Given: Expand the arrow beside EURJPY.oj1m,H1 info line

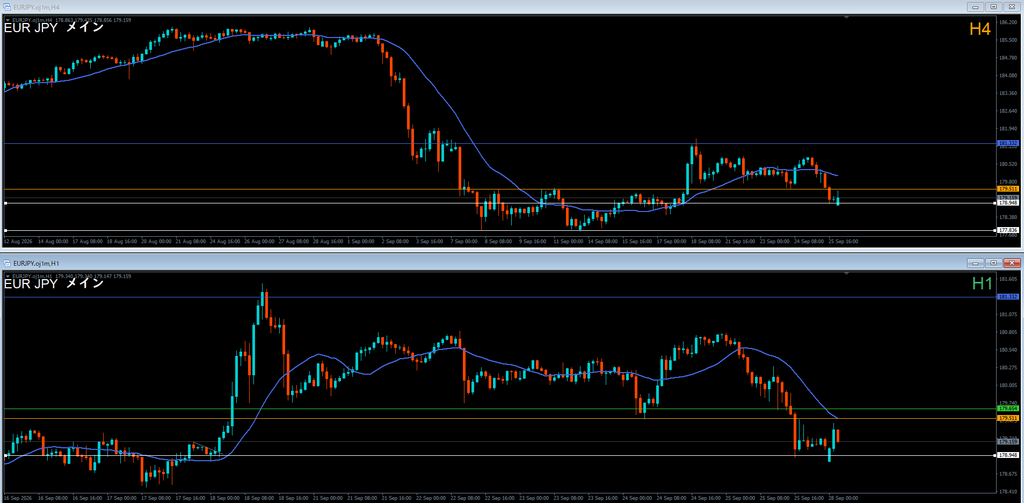Looking at the screenshot, I should pyautogui.click(x=7, y=276).
